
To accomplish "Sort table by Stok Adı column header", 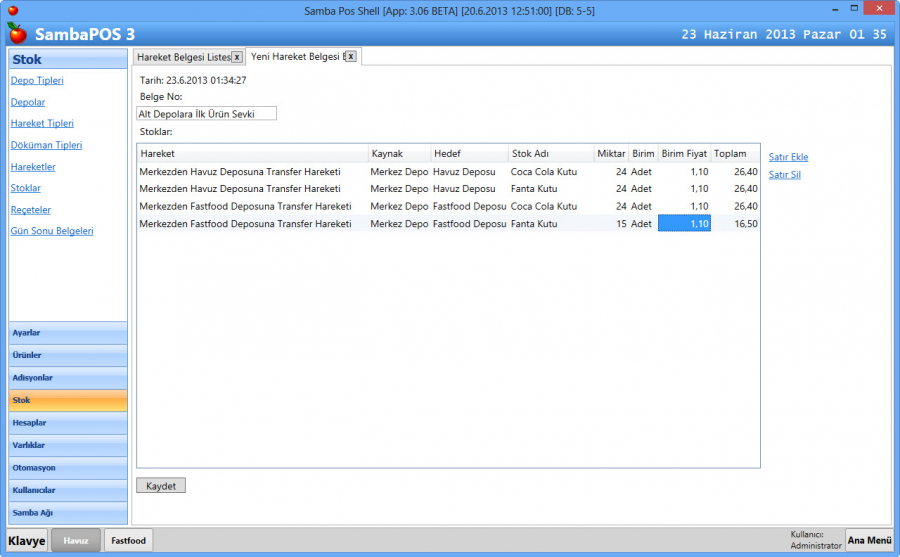I will click(550, 154).
